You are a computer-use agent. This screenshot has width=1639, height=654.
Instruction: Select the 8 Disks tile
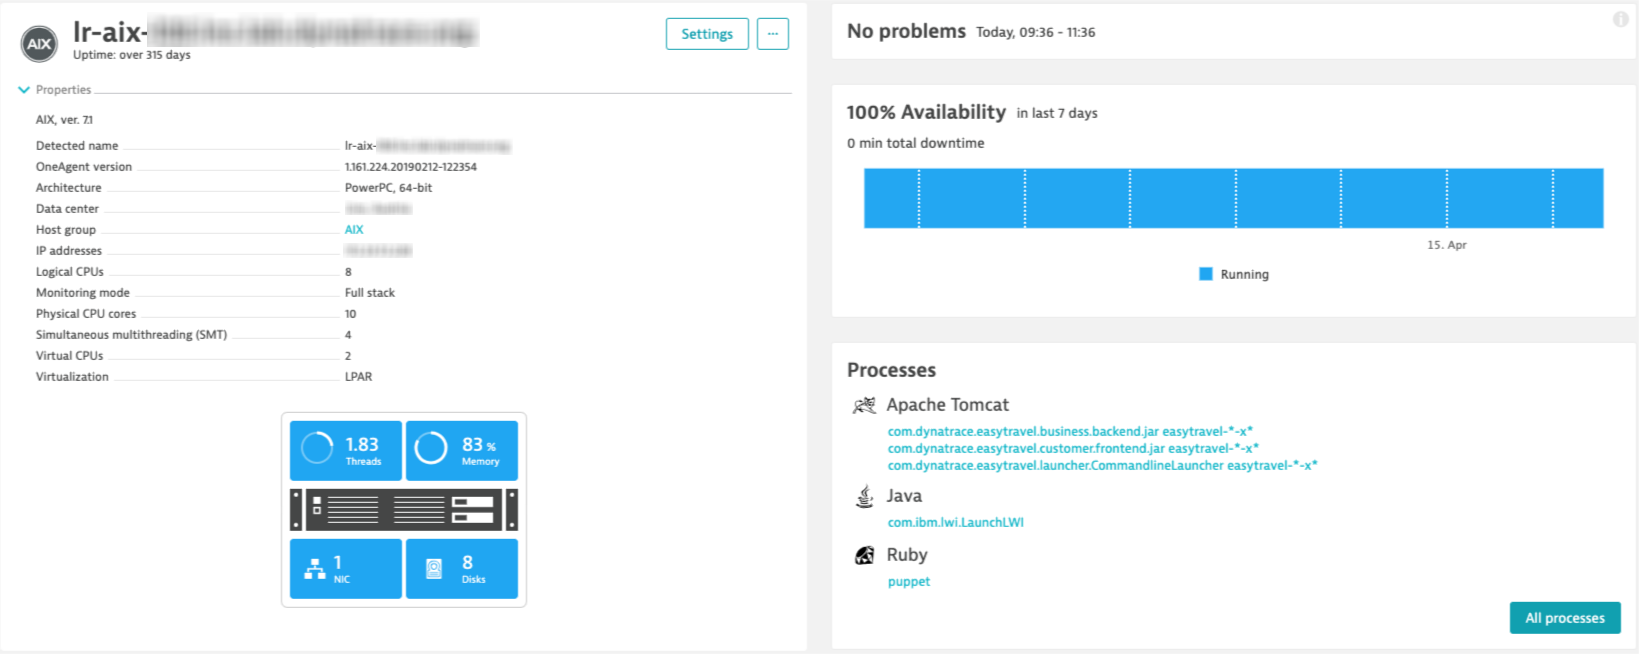click(x=462, y=569)
